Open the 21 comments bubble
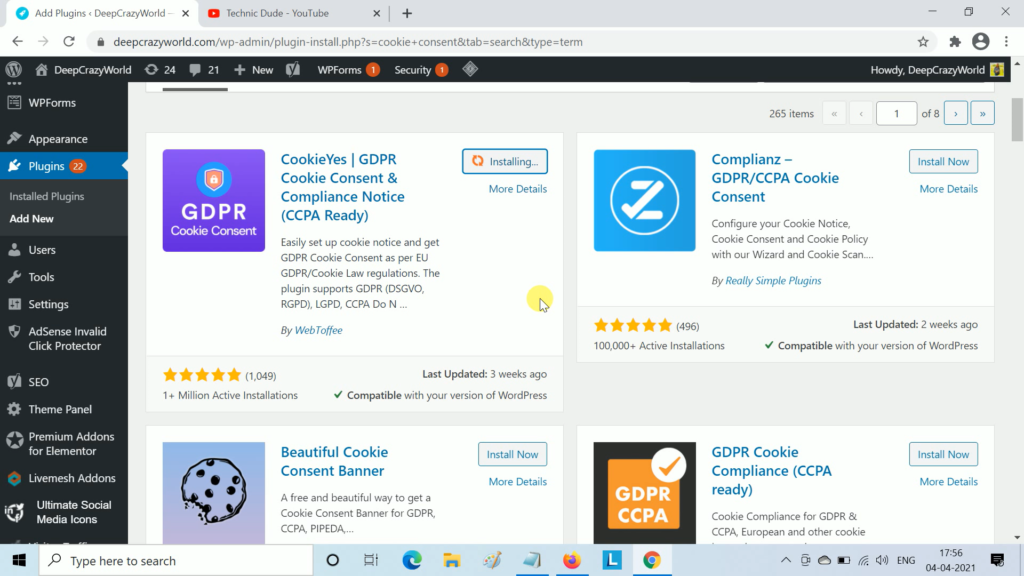Screen dimensions: 1024x576 (204, 70)
